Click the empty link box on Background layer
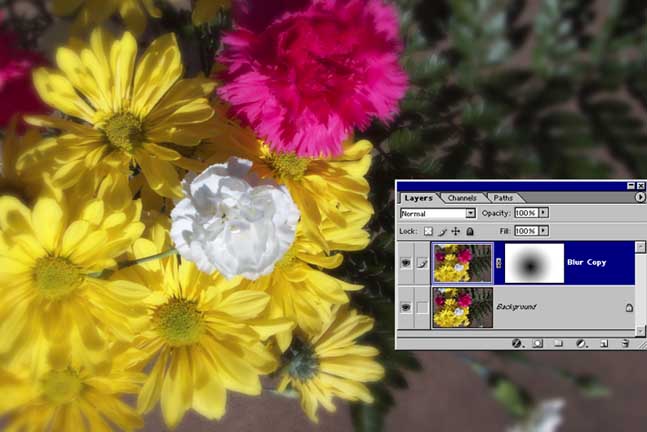Viewport: 647px width, 432px height. [422, 307]
